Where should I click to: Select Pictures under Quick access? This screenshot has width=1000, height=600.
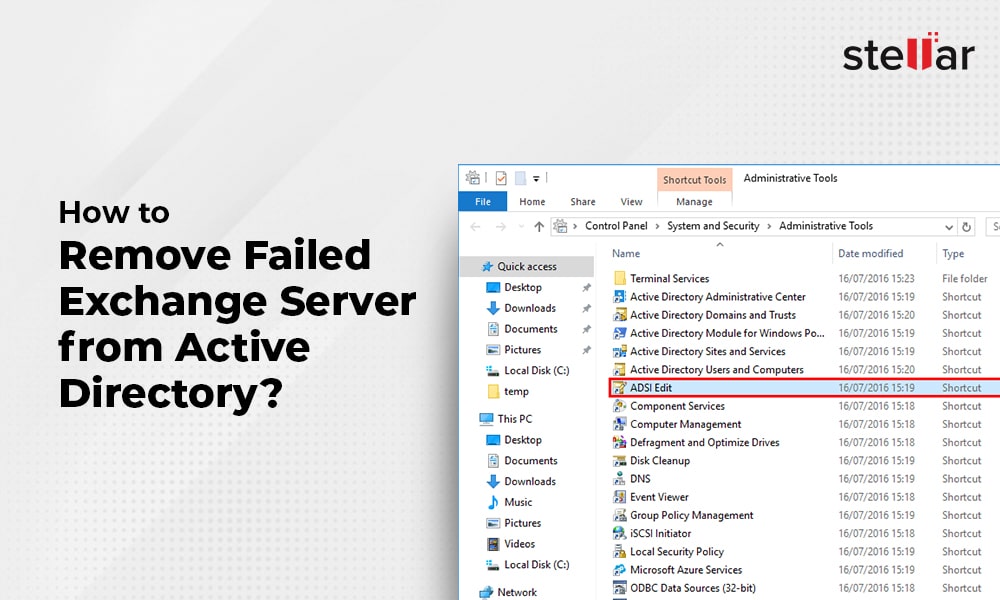[522, 350]
